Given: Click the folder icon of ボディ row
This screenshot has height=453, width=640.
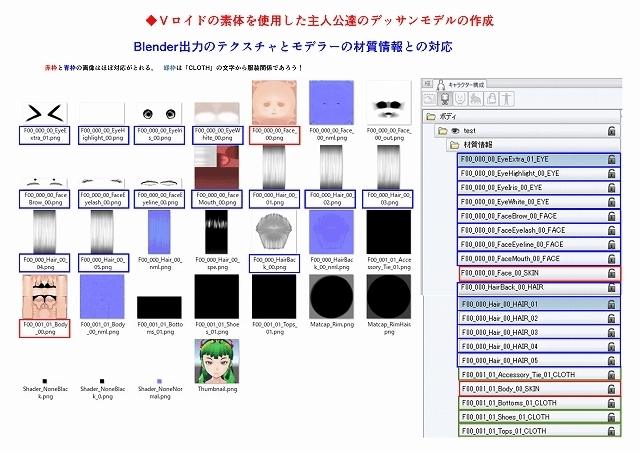Looking at the screenshot, I should tap(431, 117).
